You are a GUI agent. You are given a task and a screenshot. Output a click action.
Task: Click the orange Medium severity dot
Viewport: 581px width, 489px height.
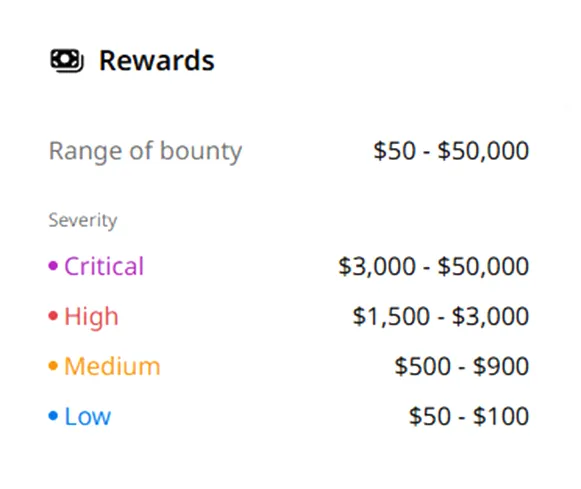(x=53, y=366)
